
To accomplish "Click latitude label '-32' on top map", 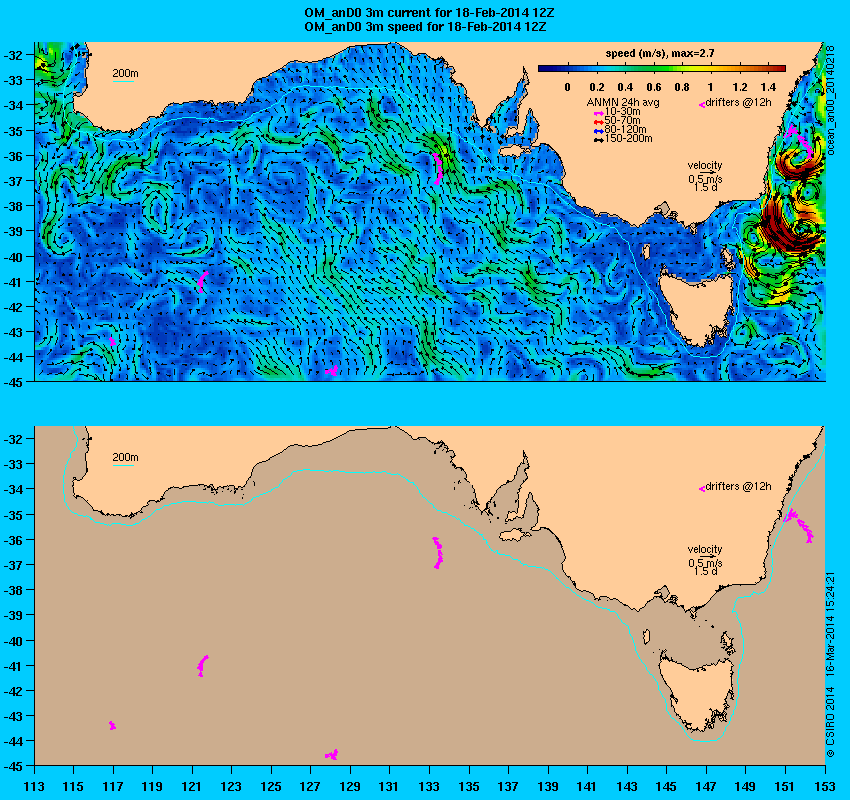I will (x=14, y=55).
